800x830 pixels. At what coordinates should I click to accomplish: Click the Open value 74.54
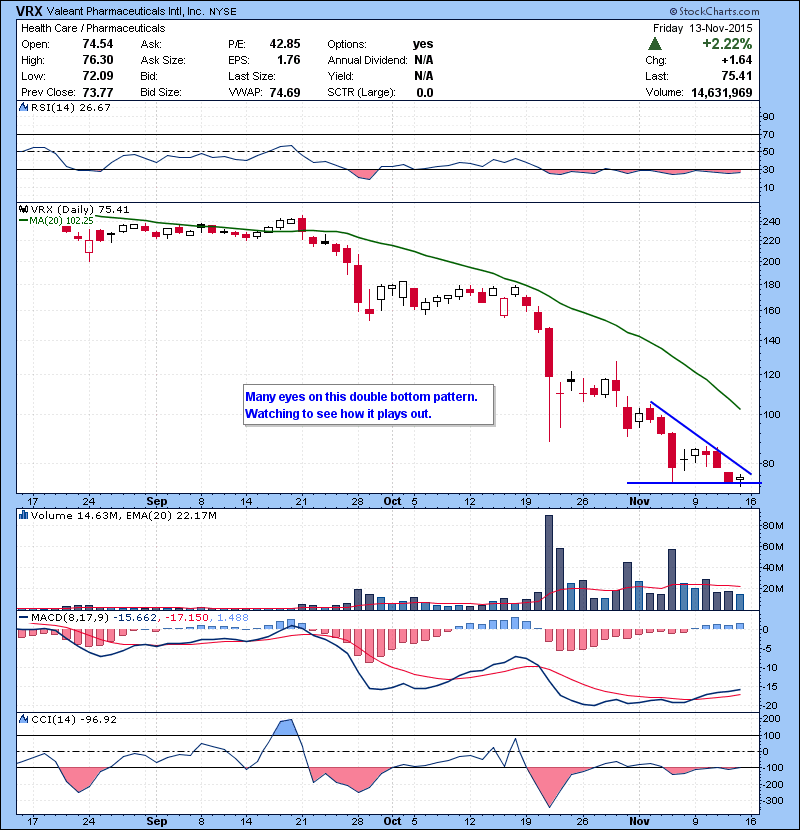(x=98, y=44)
